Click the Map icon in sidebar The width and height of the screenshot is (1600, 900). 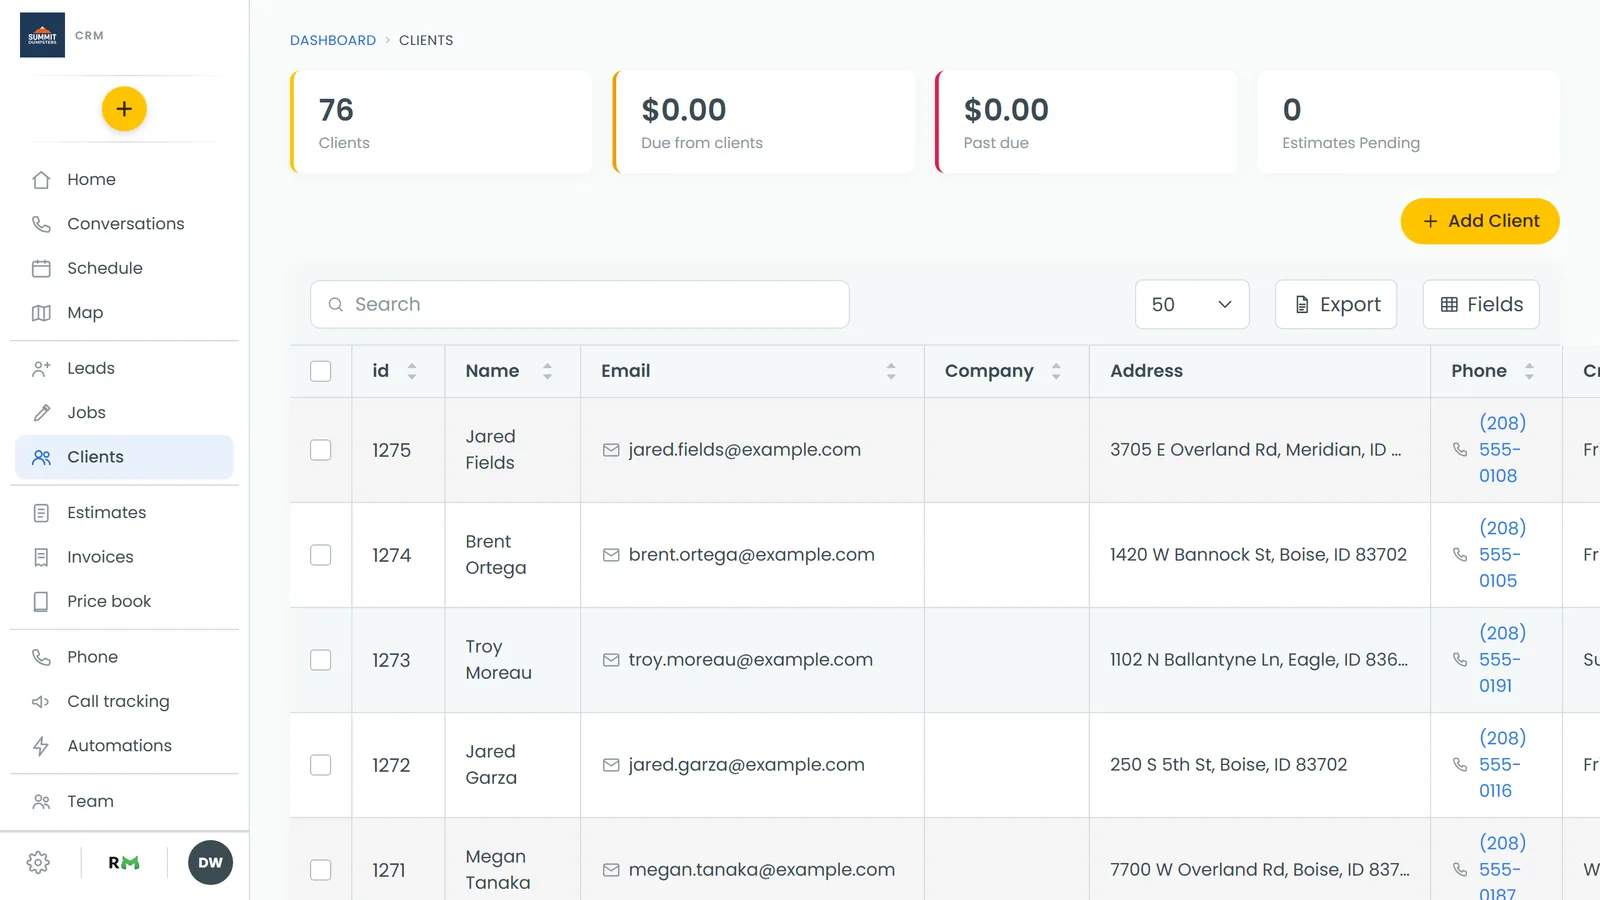point(41,313)
